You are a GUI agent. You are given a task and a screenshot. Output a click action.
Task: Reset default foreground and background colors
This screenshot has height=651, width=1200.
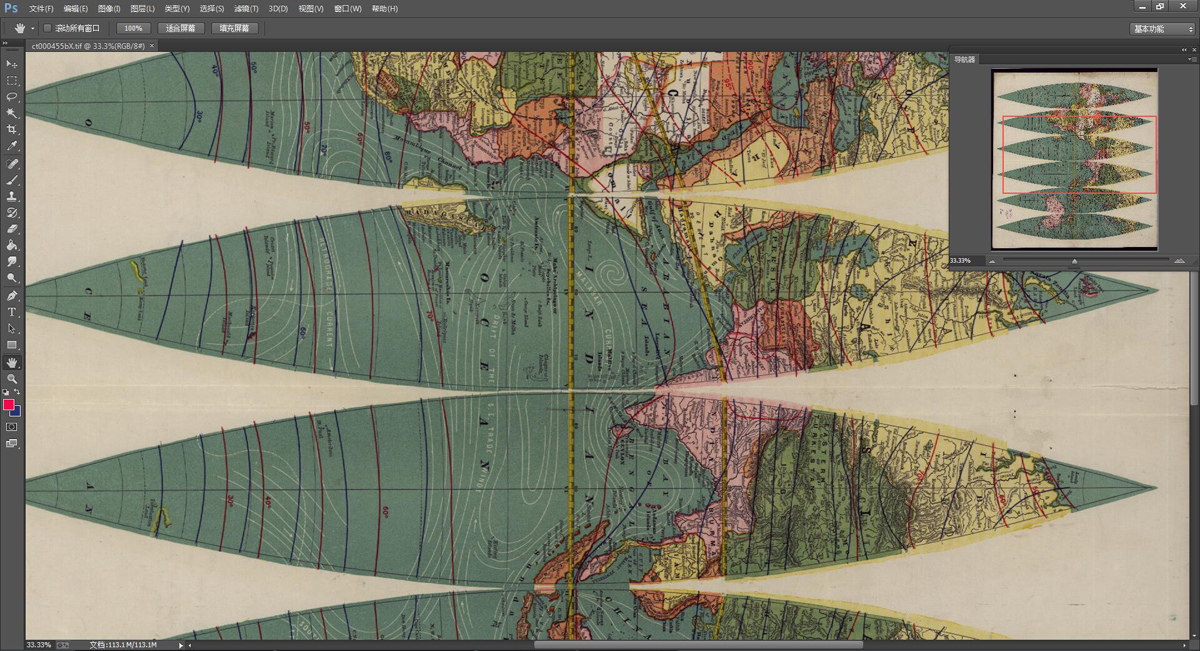7,392
